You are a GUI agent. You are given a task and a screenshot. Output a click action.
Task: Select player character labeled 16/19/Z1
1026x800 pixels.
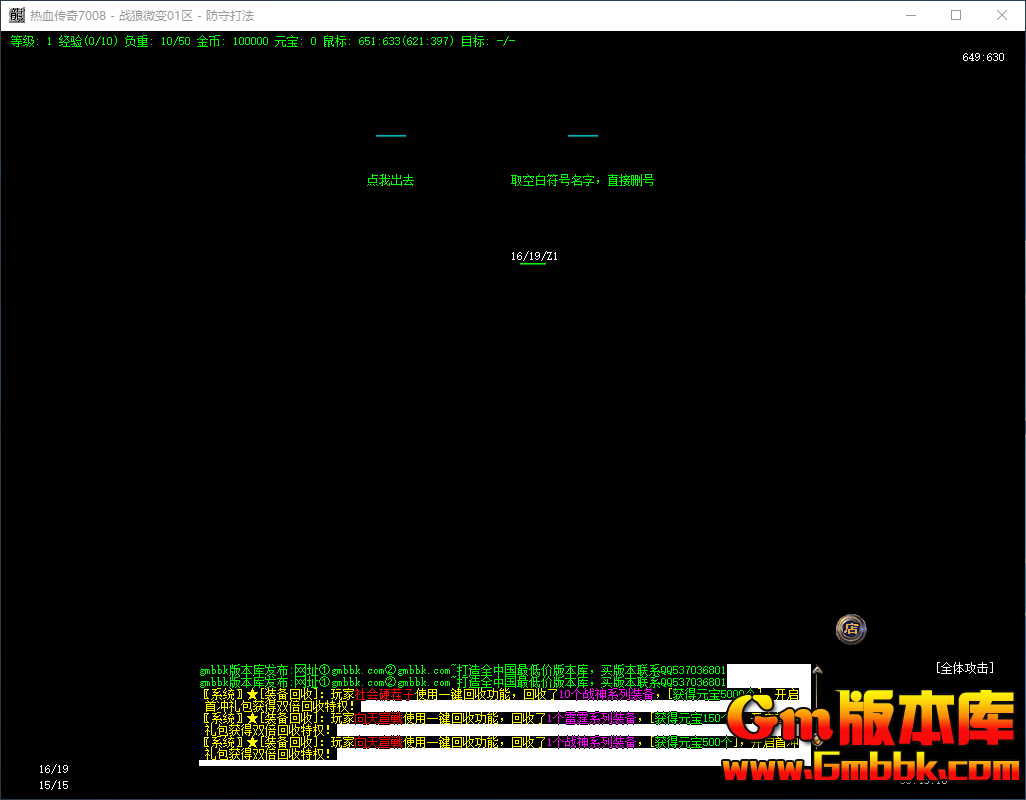tap(534, 257)
